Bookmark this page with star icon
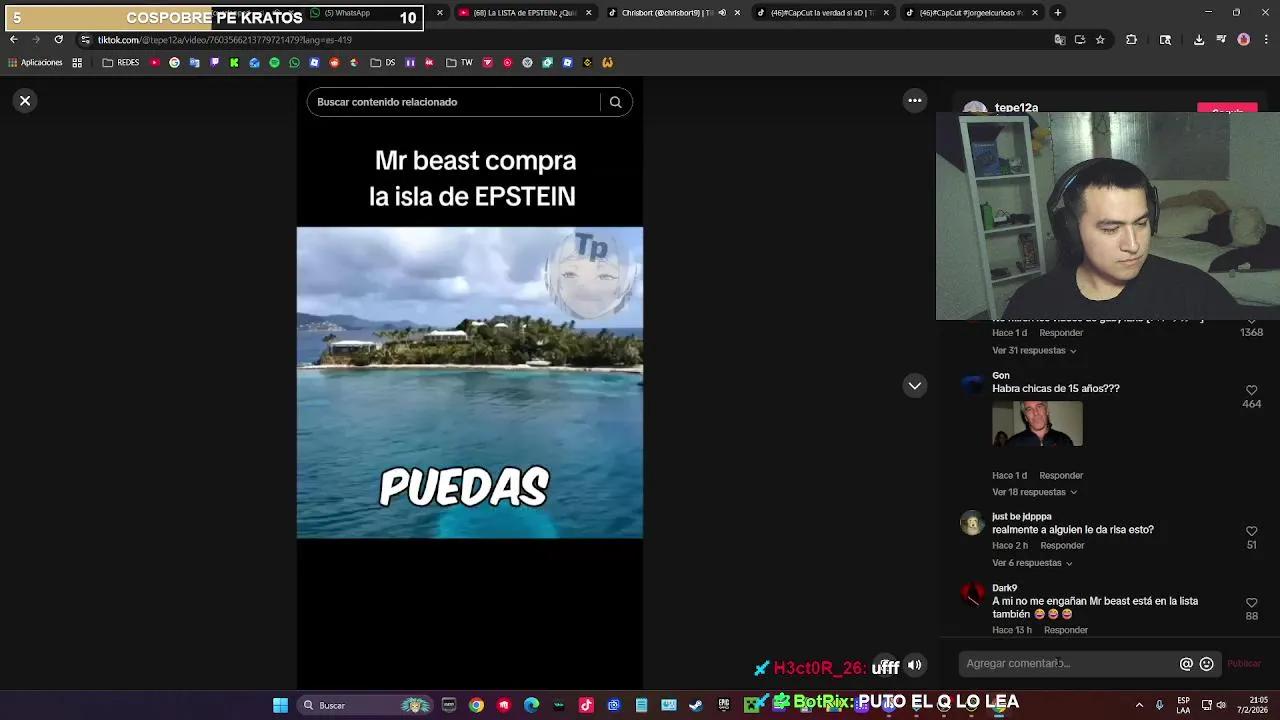The width and height of the screenshot is (1280, 720). pyautogui.click(x=1100, y=40)
